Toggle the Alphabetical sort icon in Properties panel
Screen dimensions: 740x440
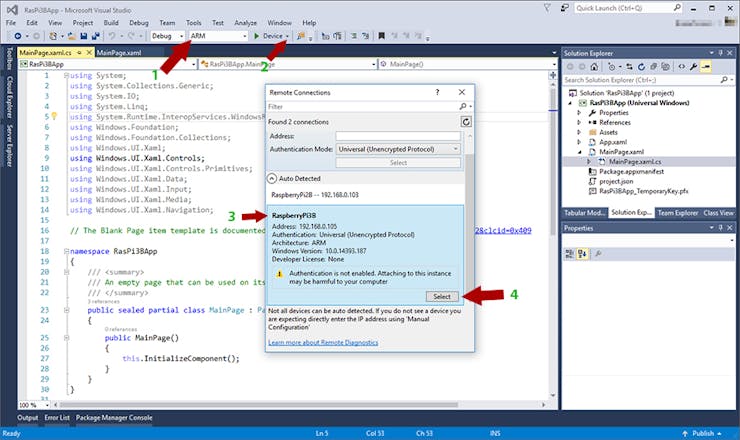[582, 254]
